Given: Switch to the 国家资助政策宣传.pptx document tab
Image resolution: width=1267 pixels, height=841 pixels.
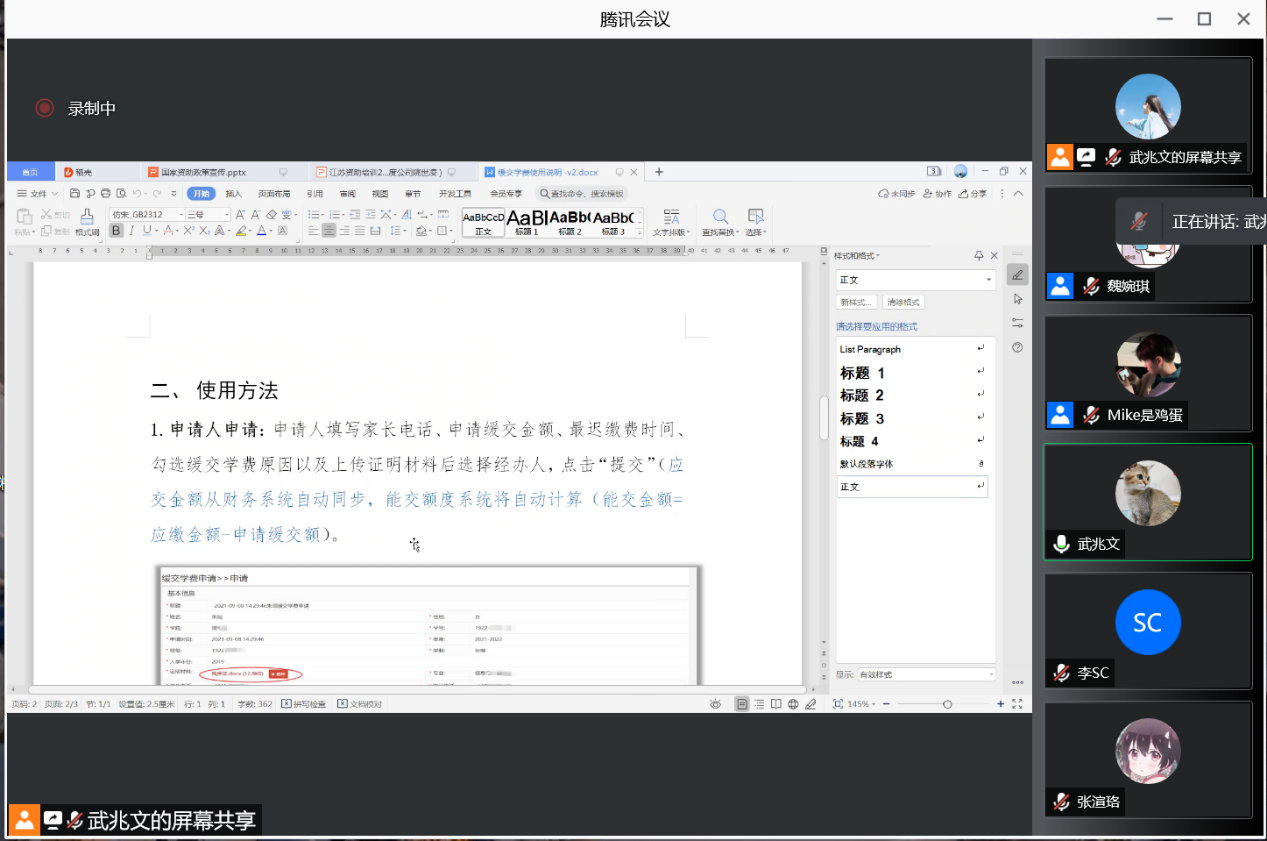Looking at the screenshot, I should 202,172.
